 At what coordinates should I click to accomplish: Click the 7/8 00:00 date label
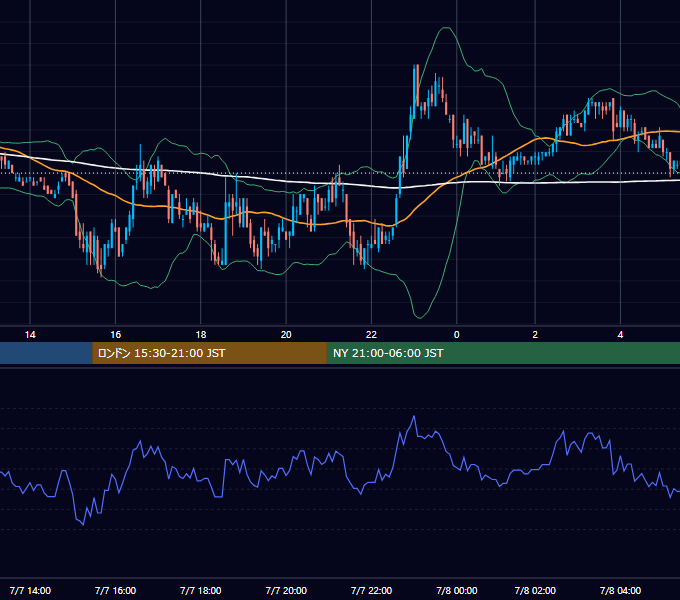tap(457, 590)
